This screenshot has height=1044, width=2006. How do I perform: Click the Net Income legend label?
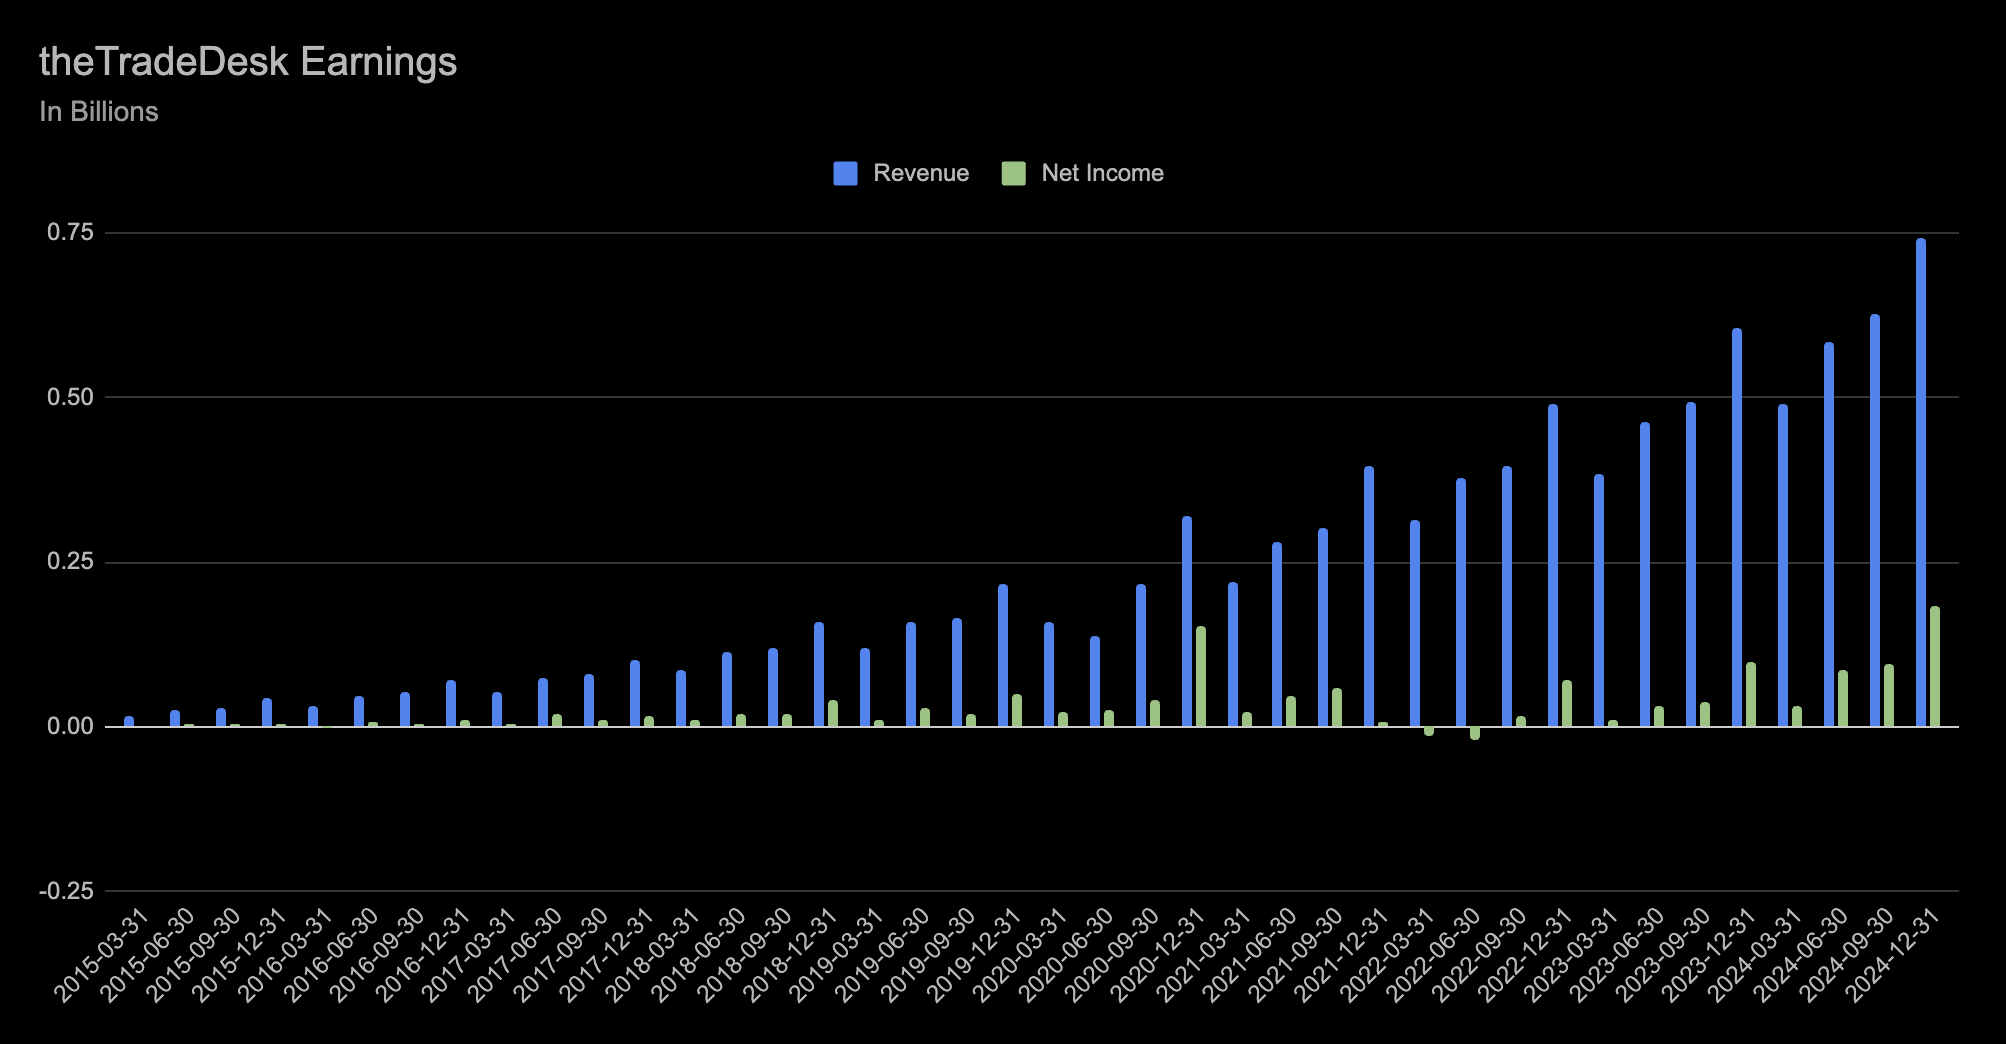pos(1102,173)
